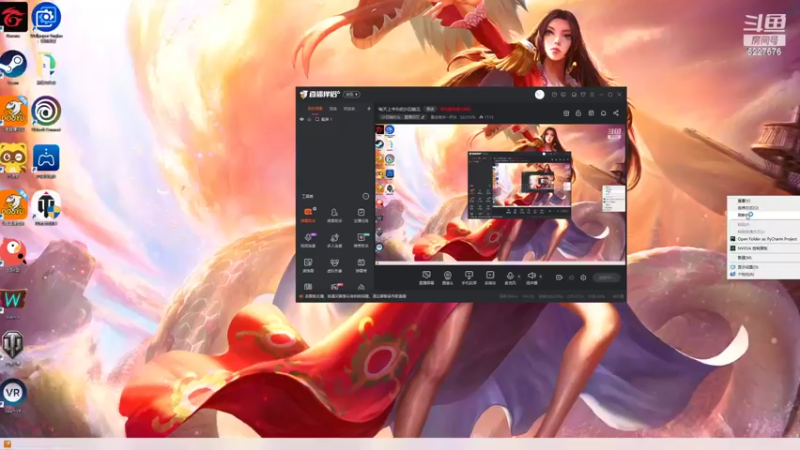Select the red bird desktop icon
Viewport: 800px width, 450px height.
[13, 254]
